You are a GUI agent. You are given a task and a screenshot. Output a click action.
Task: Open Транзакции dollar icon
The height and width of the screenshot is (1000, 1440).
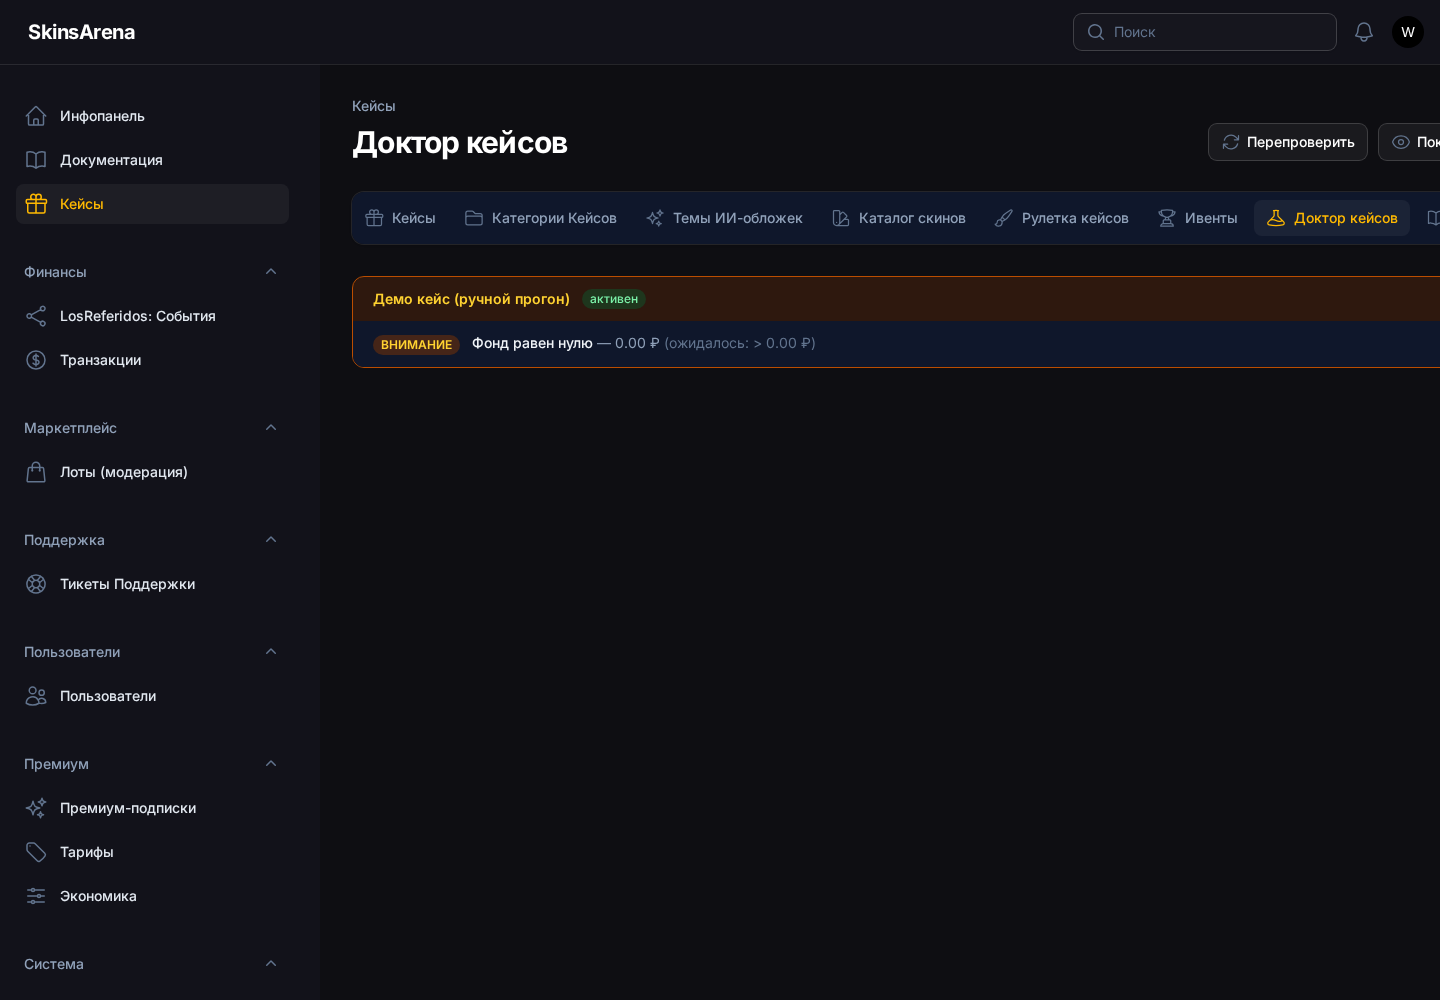36,360
